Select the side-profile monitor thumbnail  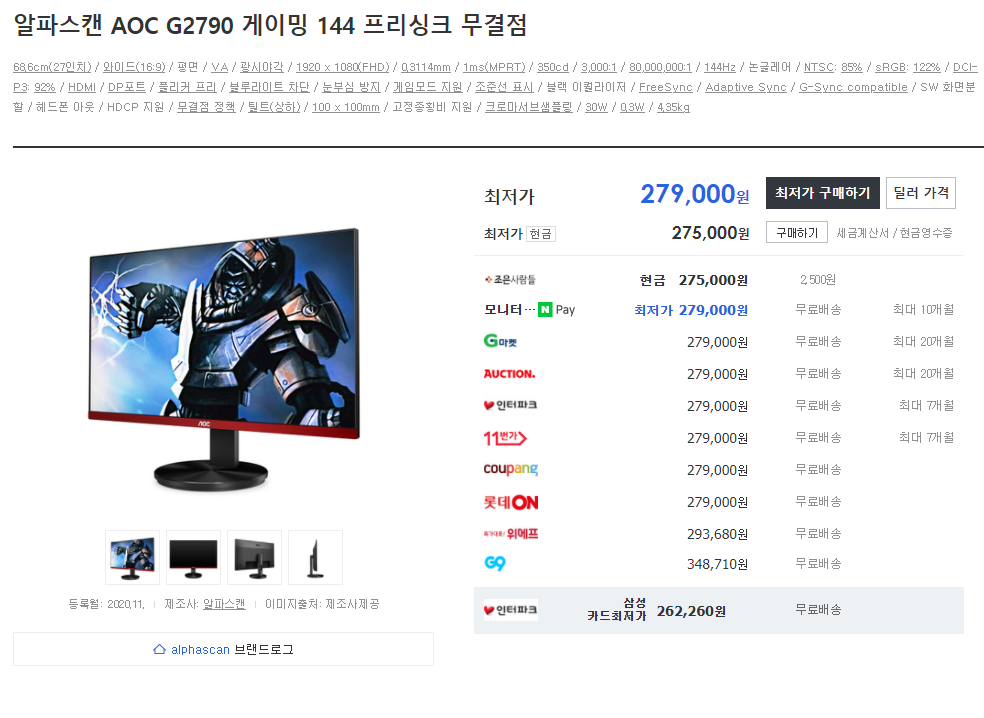click(x=315, y=557)
